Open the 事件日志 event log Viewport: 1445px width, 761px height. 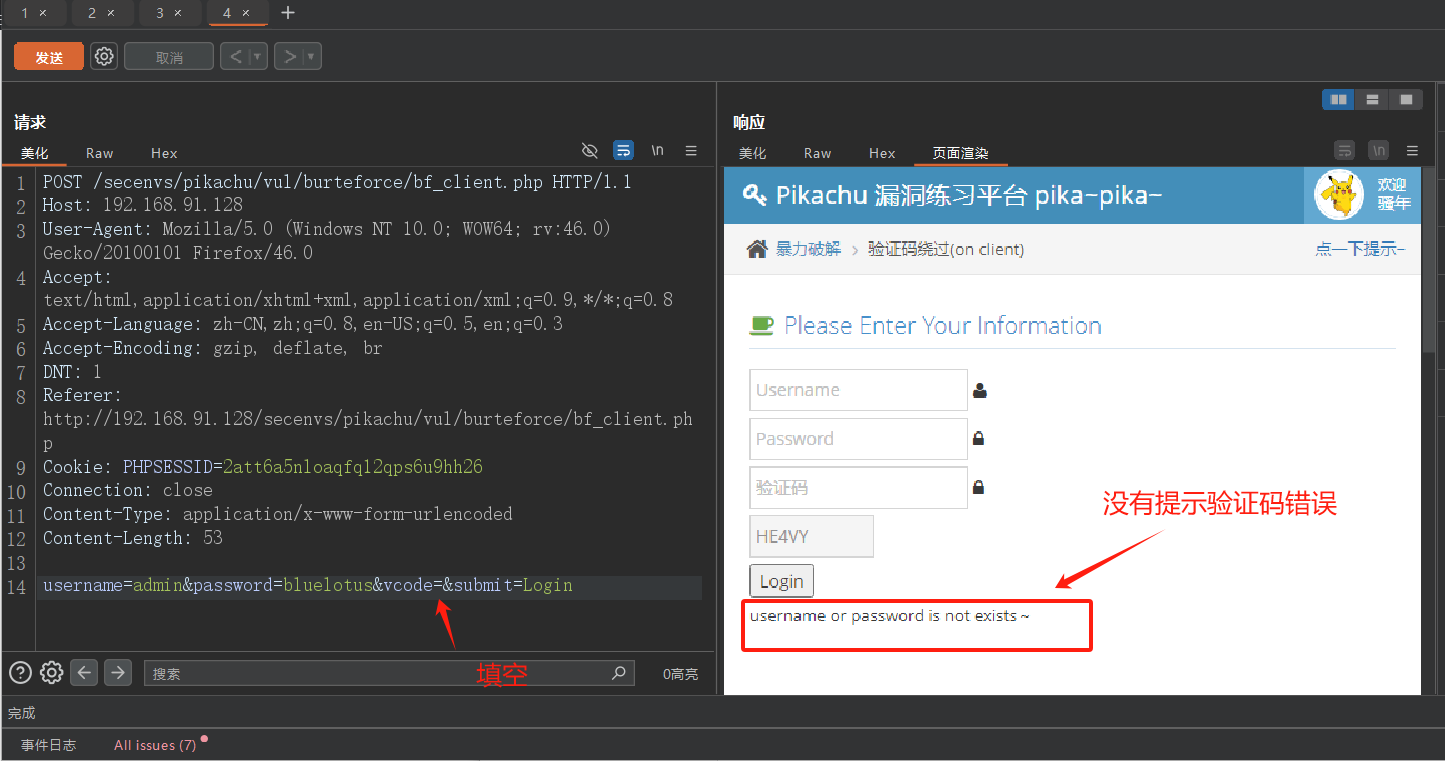tap(48, 745)
